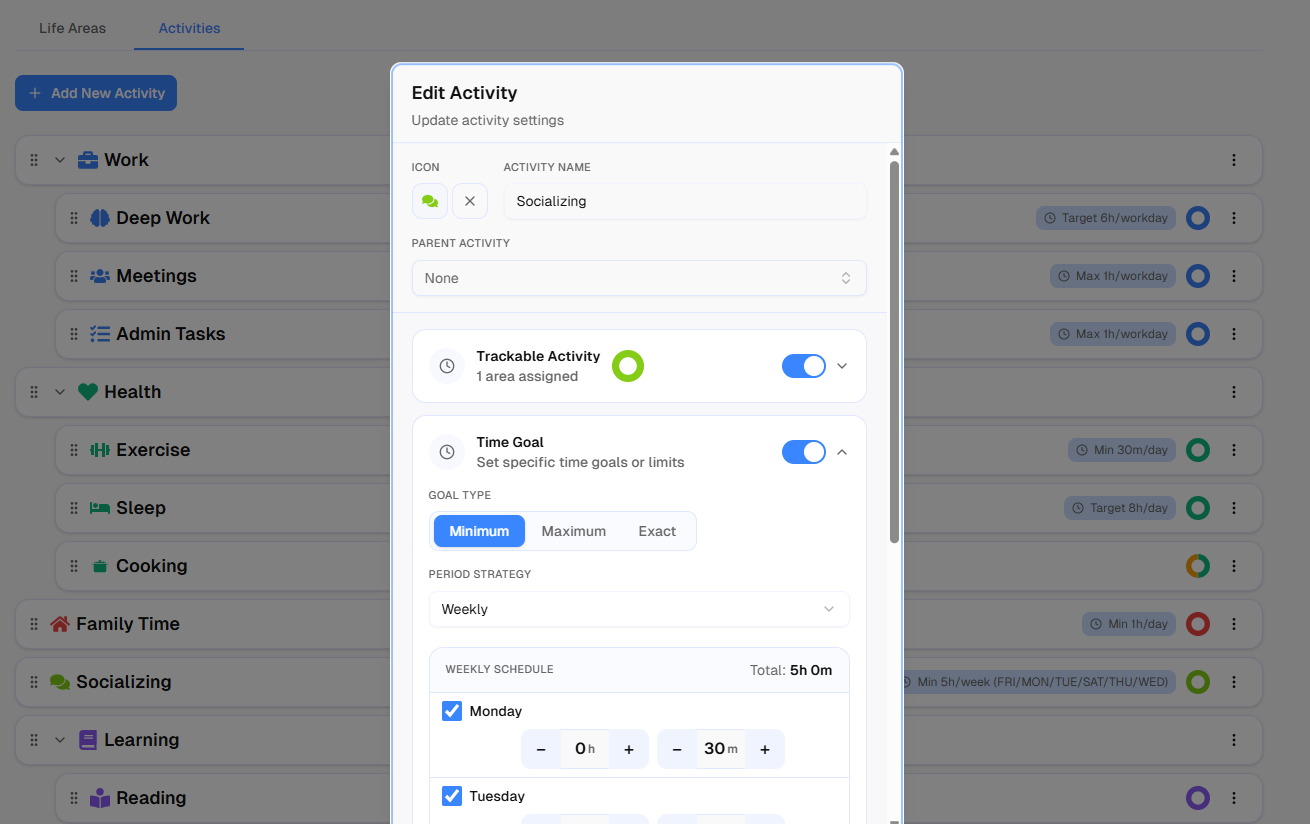This screenshot has height=824, width=1310.
Task: Disable the Trackable Activity toggle
Action: tap(804, 366)
